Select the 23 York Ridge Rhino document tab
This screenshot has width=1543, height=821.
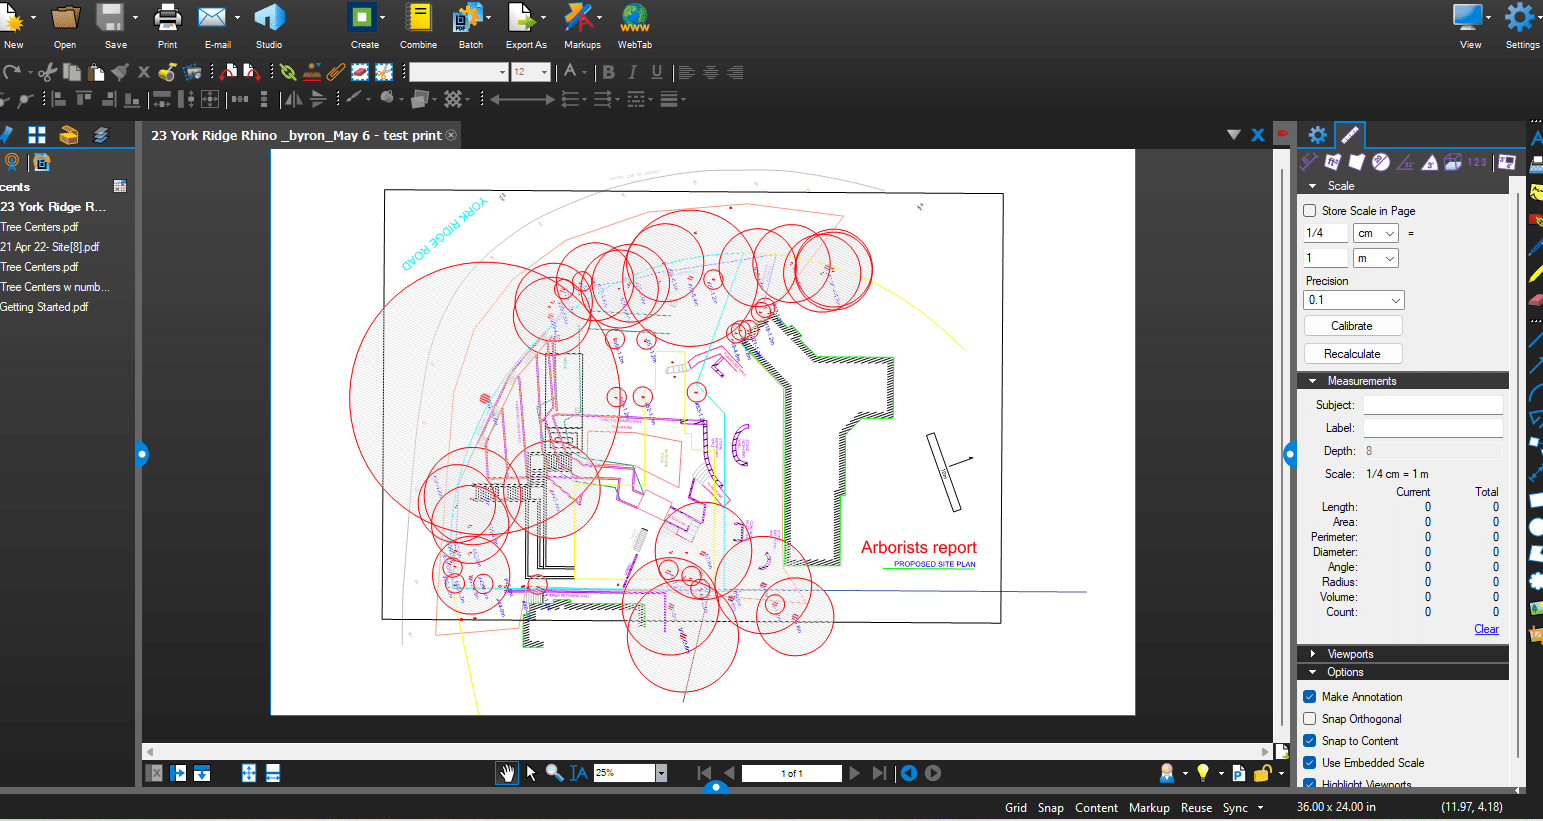click(296, 135)
